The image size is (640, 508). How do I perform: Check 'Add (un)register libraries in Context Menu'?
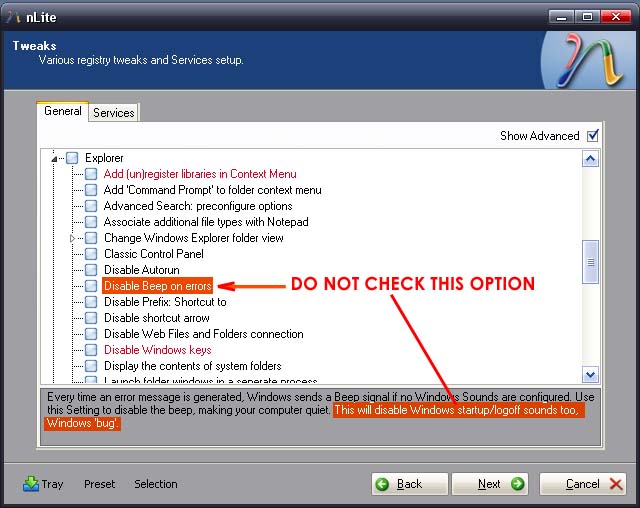pos(91,174)
